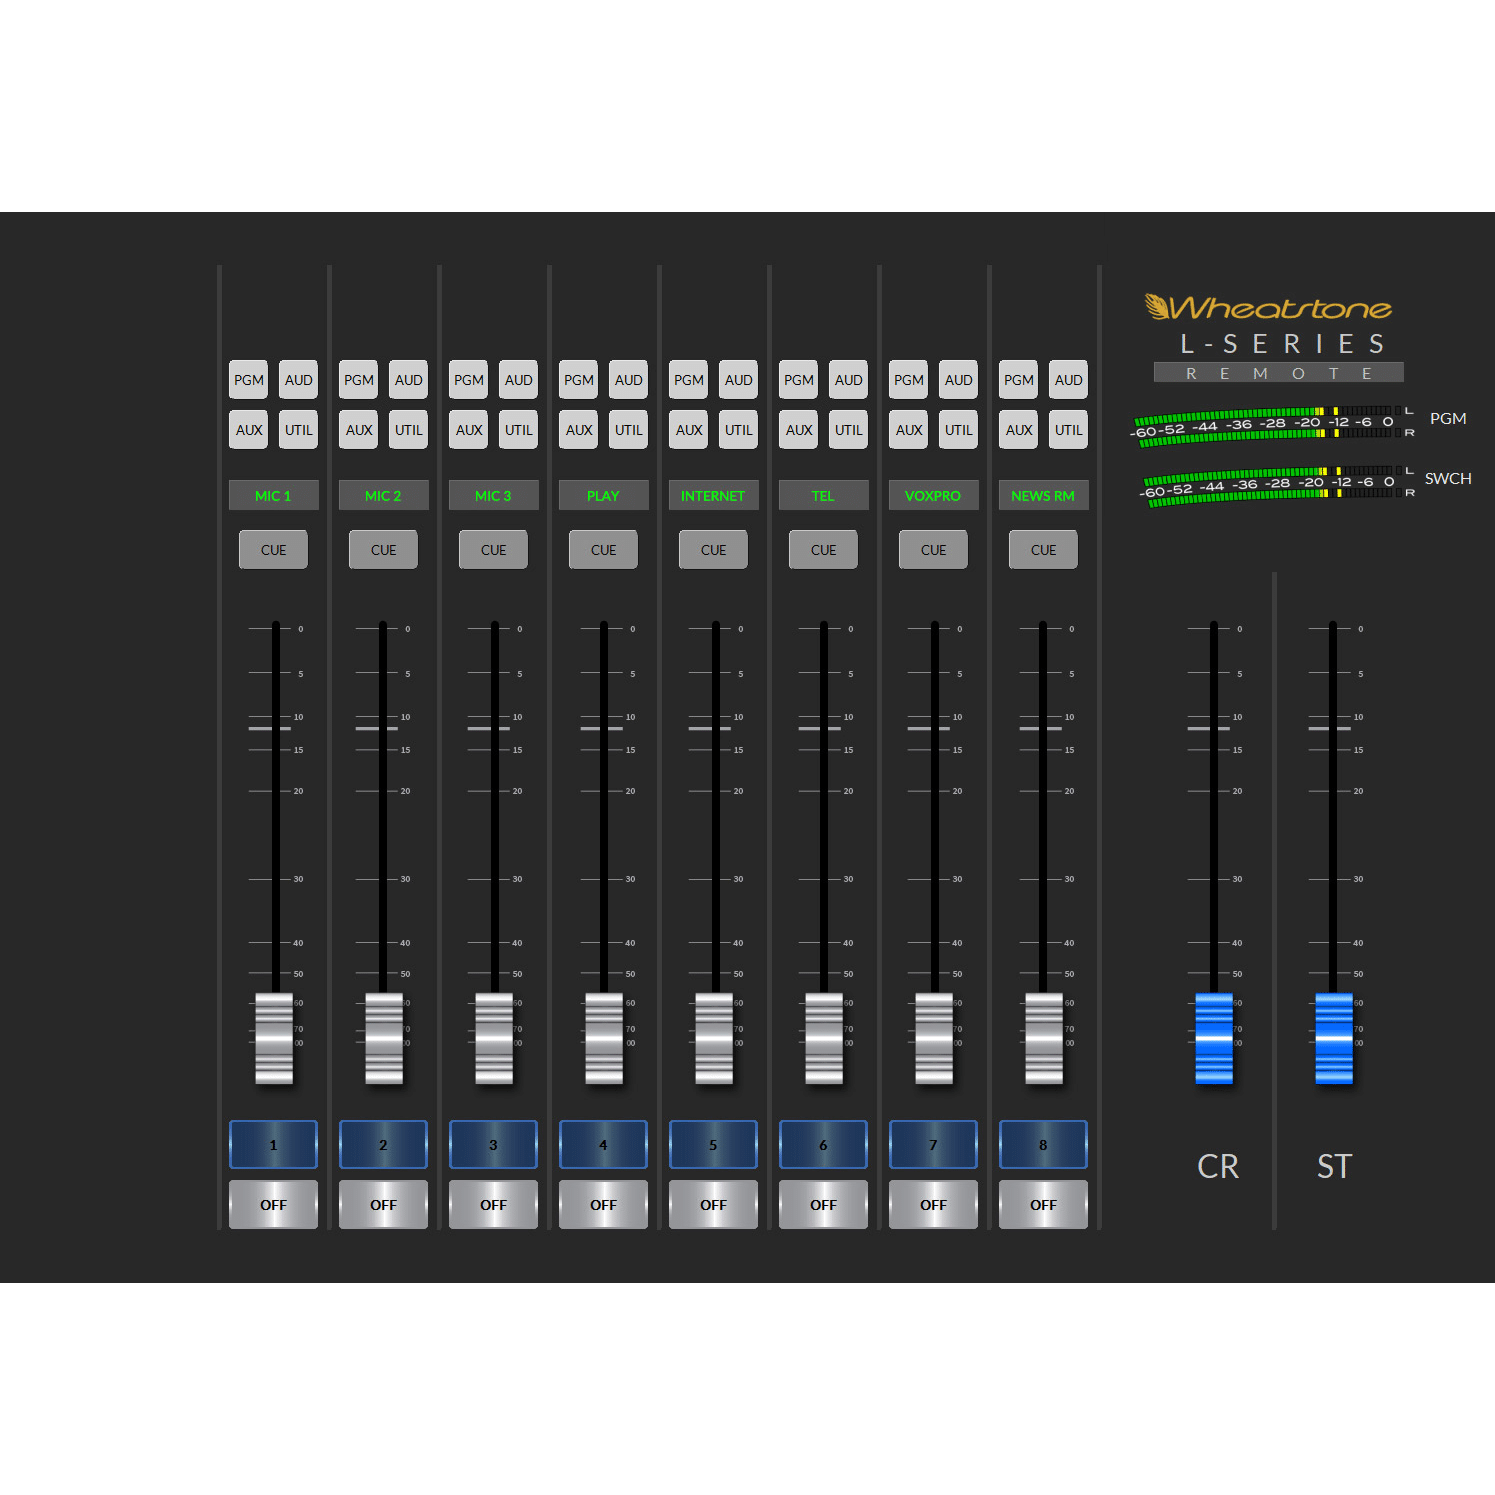Cue the PLAY channel
1495x1495 pixels.
pyautogui.click(x=603, y=550)
